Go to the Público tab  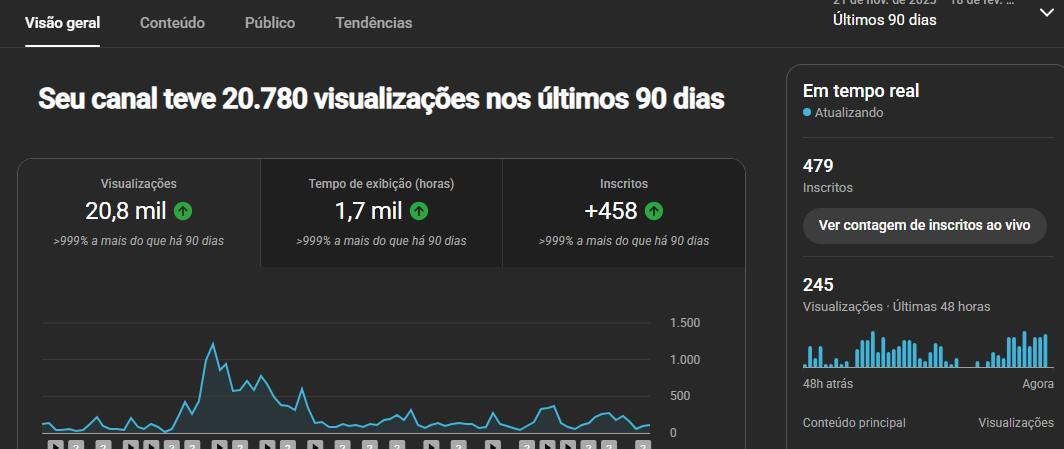[x=270, y=23]
